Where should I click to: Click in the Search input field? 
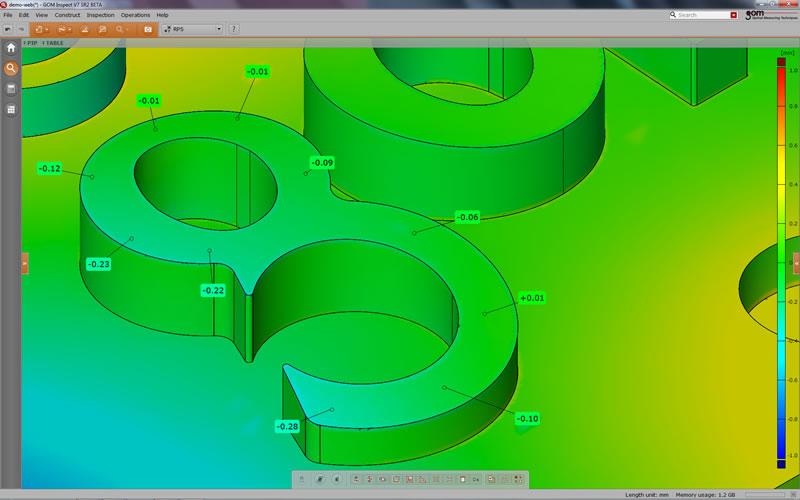click(705, 15)
